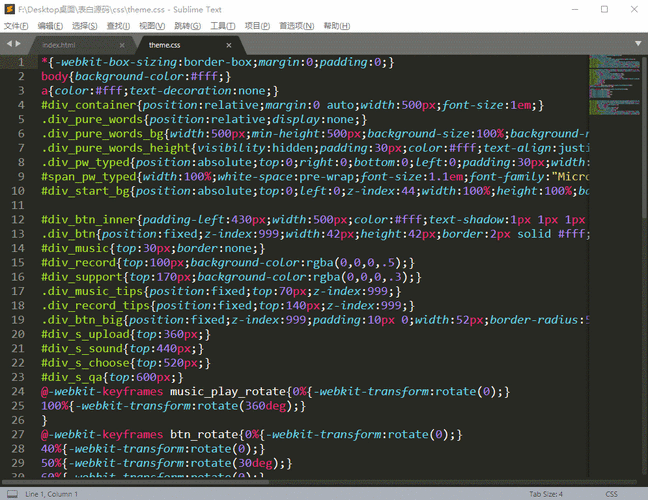
Task: Click the Sublime Text app icon in title bar
Action: [9, 9]
